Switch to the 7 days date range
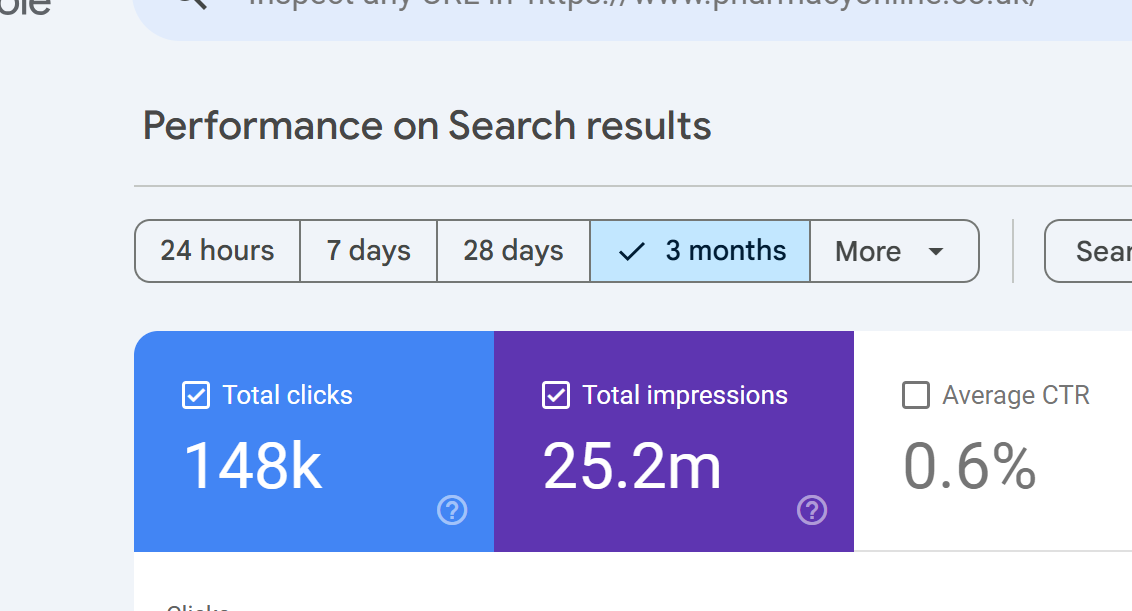The height and width of the screenshot is (611, 1132). pos(368,251)
